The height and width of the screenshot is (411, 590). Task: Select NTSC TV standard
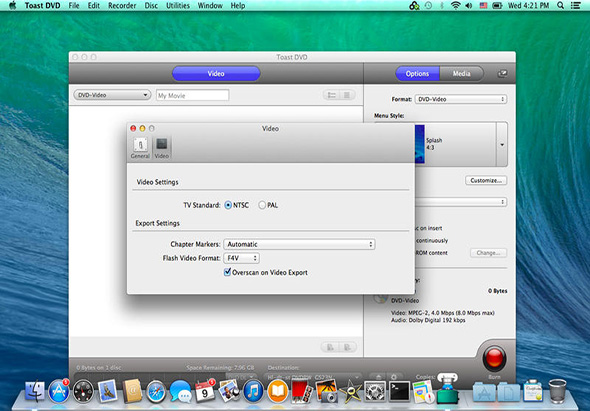coord(228,205)
